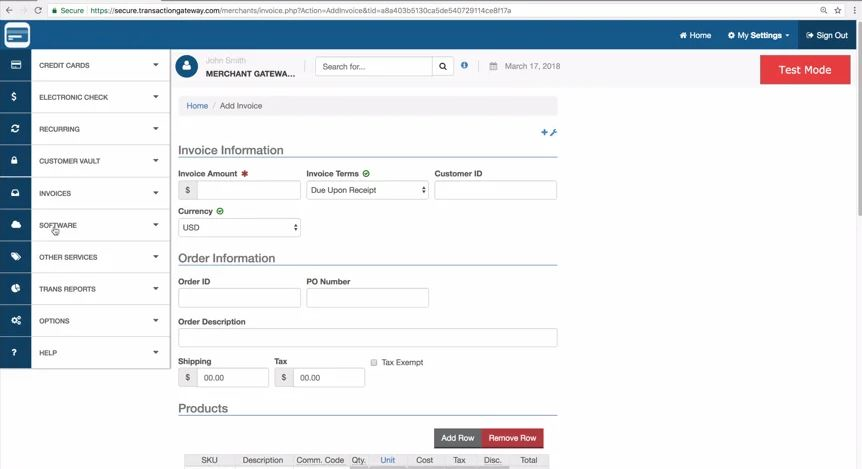Click the Invoice Amount input field
This screenshot has width=862, height=469.
click(248, 190)
